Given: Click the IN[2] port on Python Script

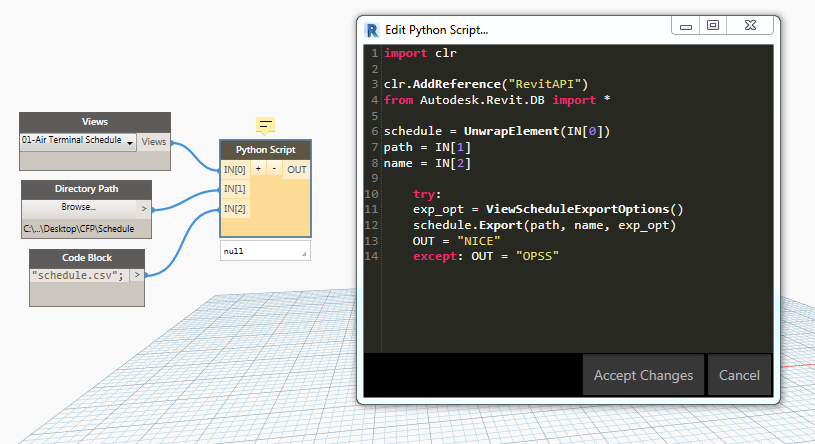Looking at the screenshot, I should [234, 208].
